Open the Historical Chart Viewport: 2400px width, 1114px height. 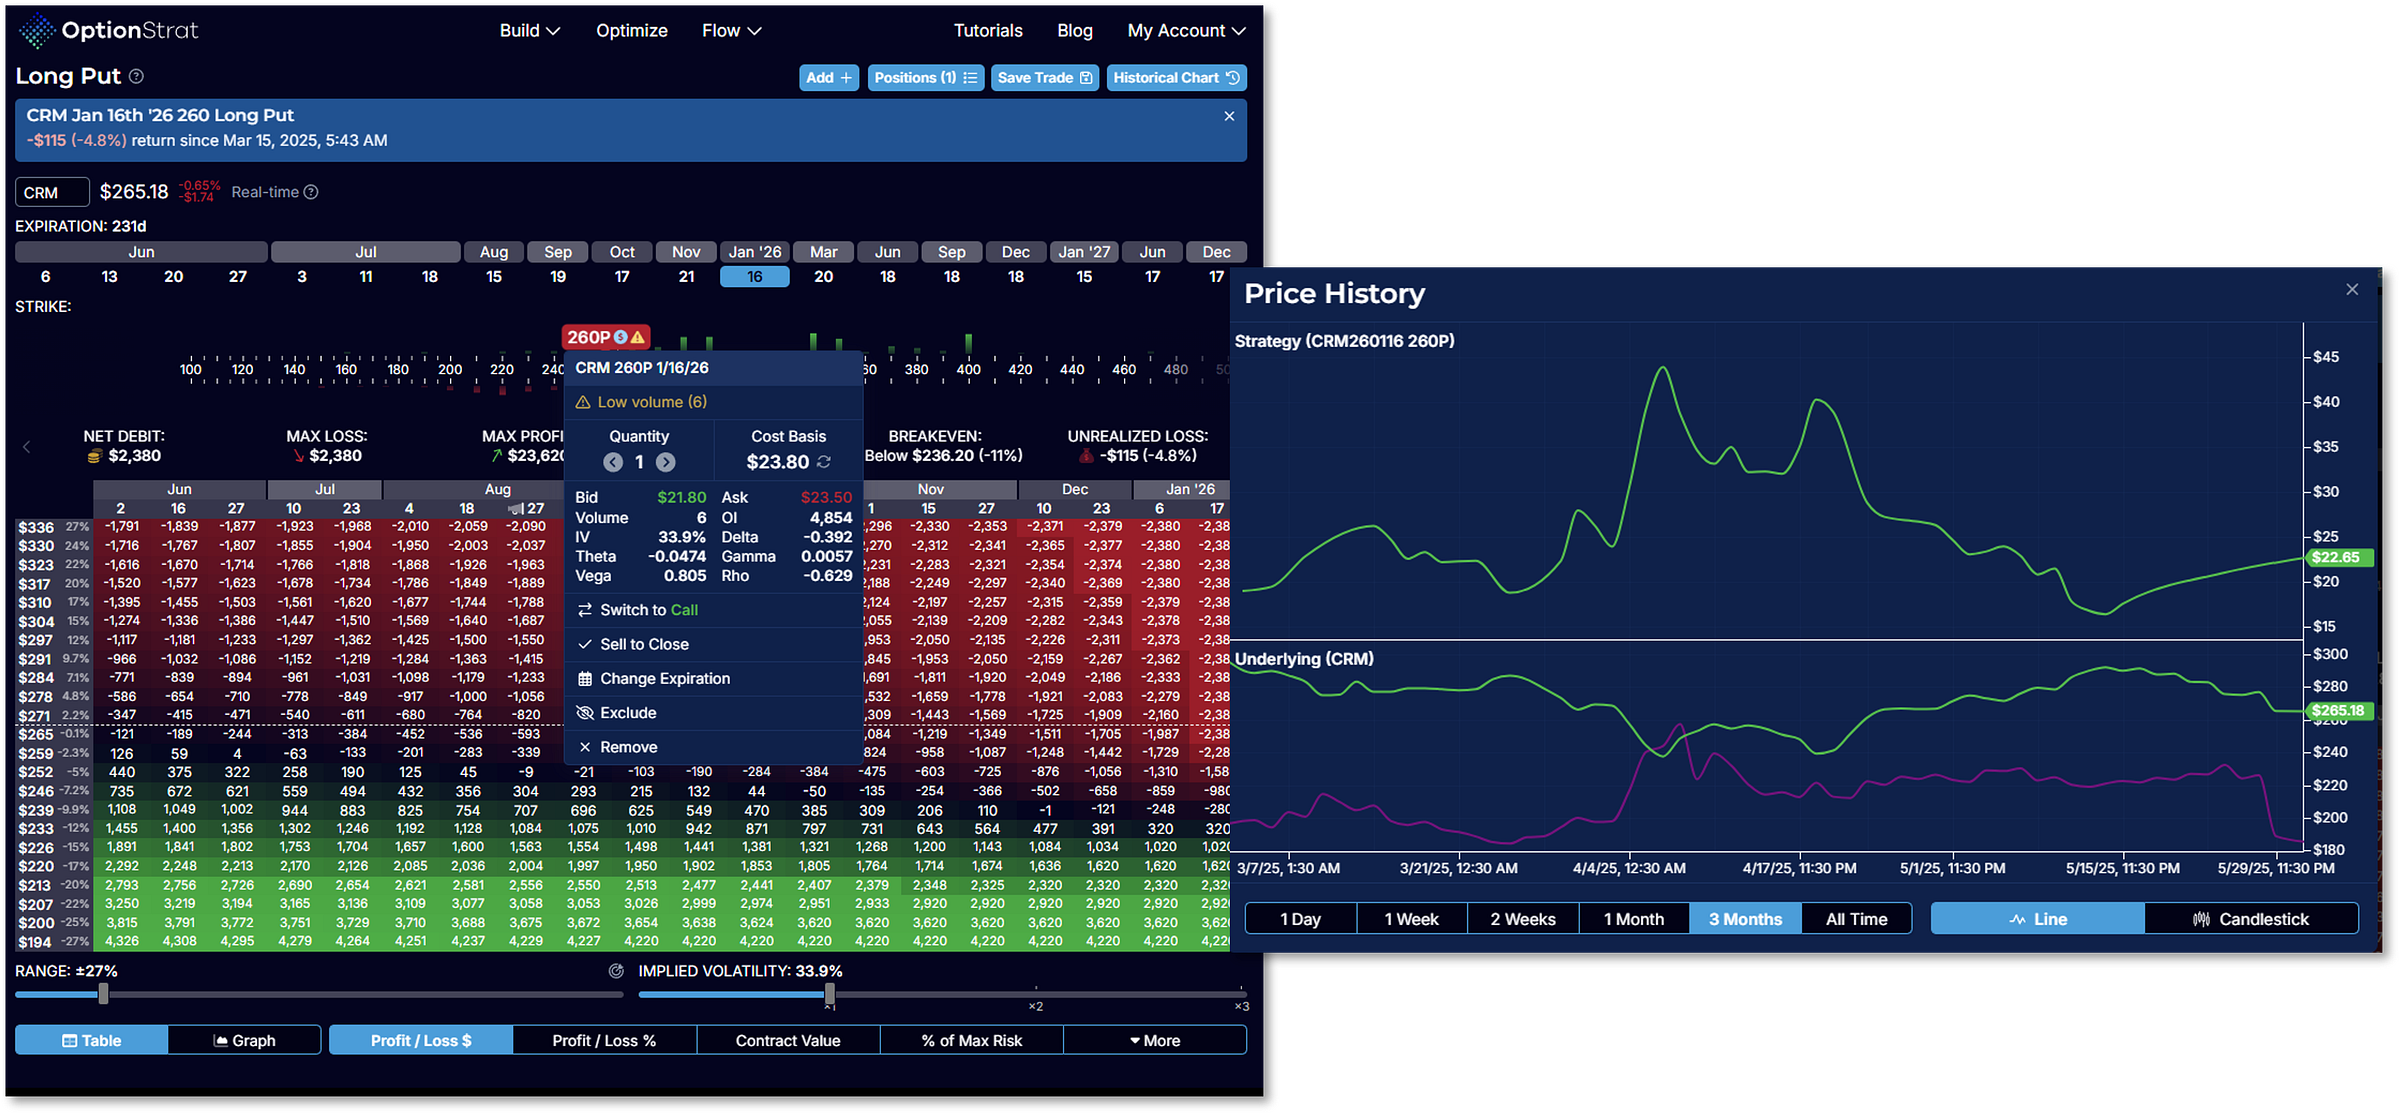(x=1176, y=78)
